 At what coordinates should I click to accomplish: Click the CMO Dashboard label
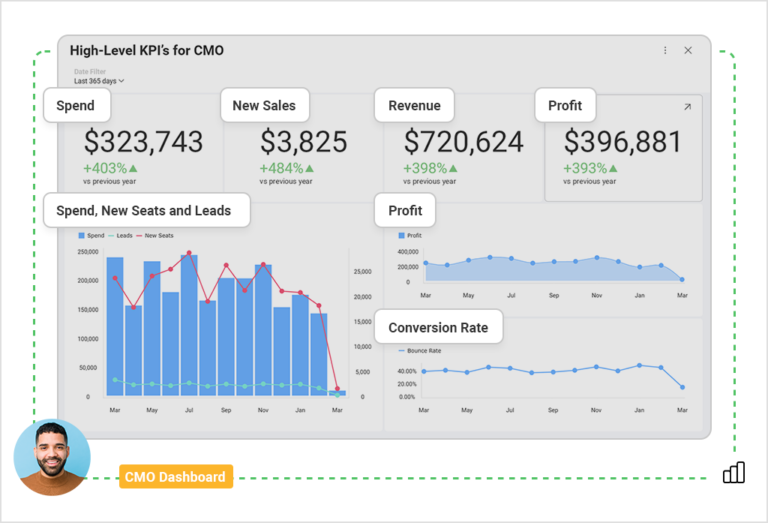click(x=176, y=476)
